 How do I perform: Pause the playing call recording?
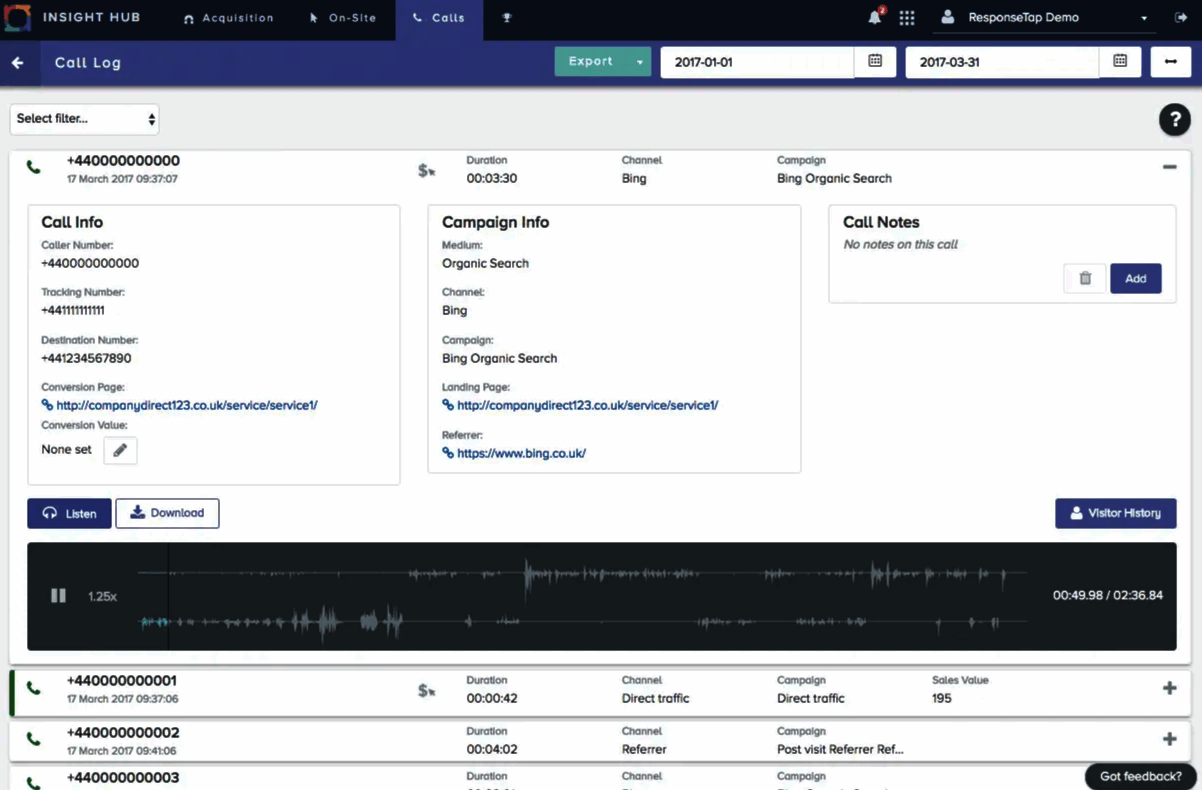click(58, 595)
